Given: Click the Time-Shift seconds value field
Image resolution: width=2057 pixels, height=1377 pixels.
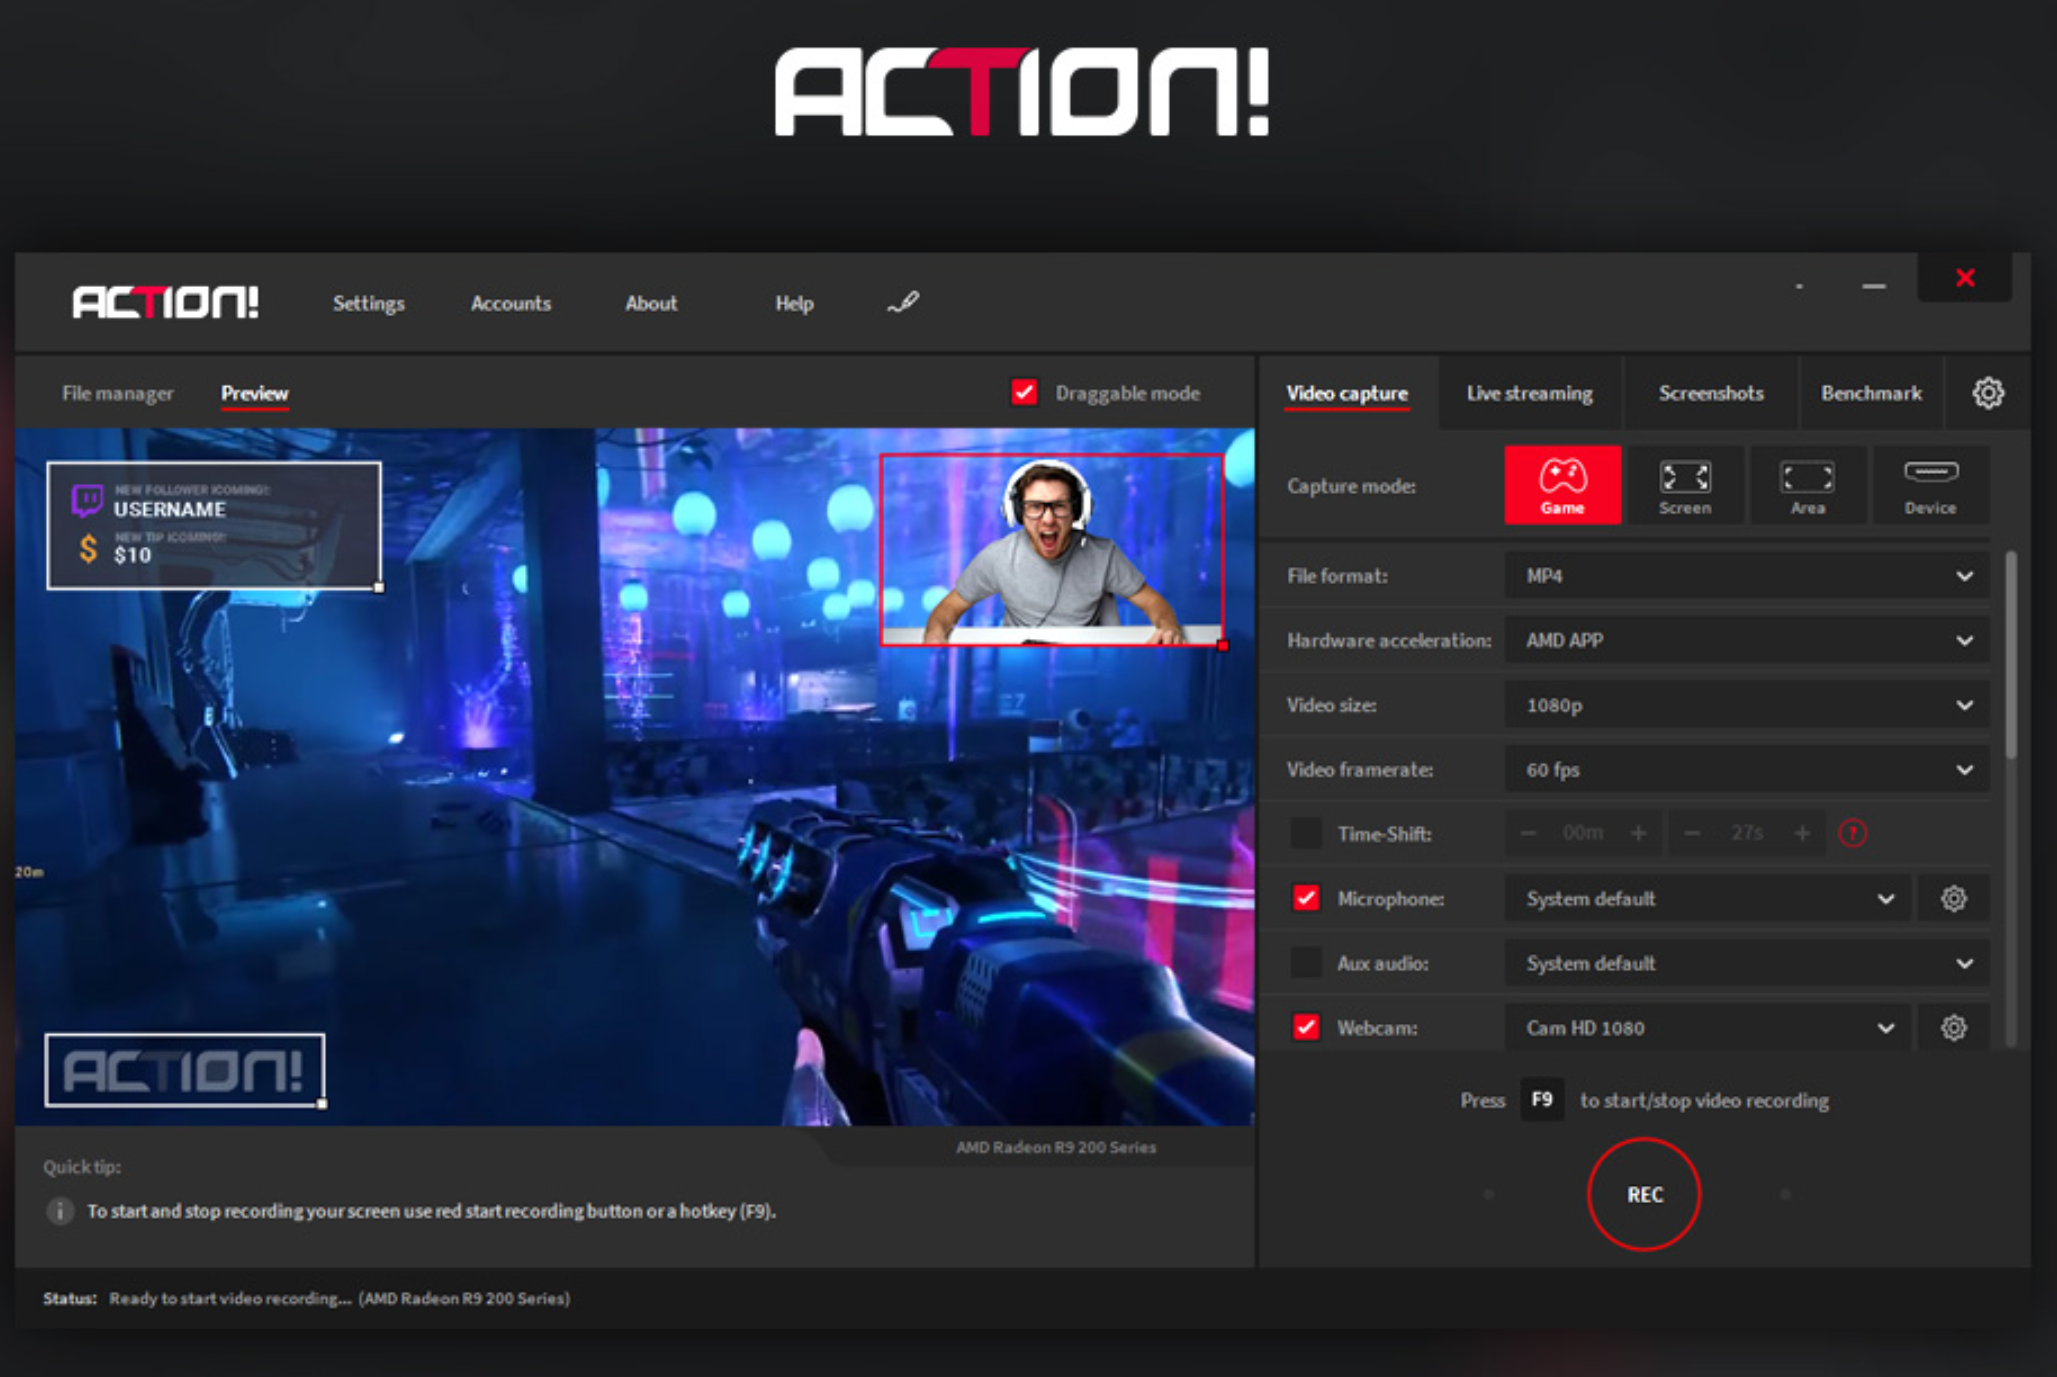Looking at the screenshot, I should coord(1747,833).
